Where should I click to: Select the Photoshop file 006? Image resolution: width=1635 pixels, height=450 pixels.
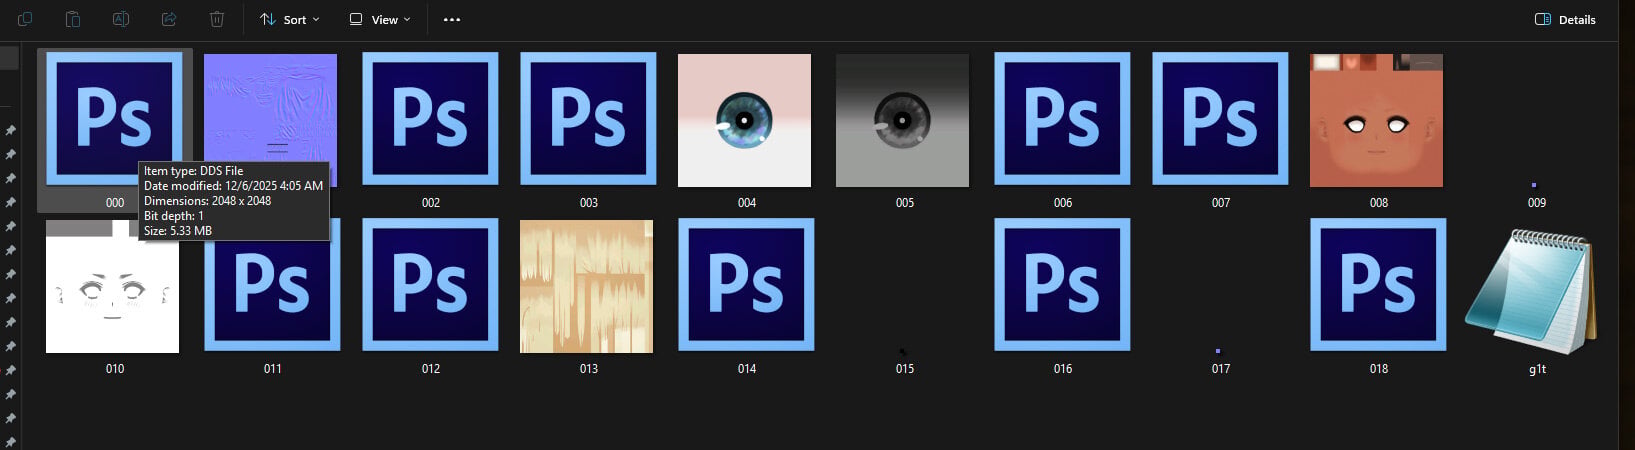(x=1062, y=120)
